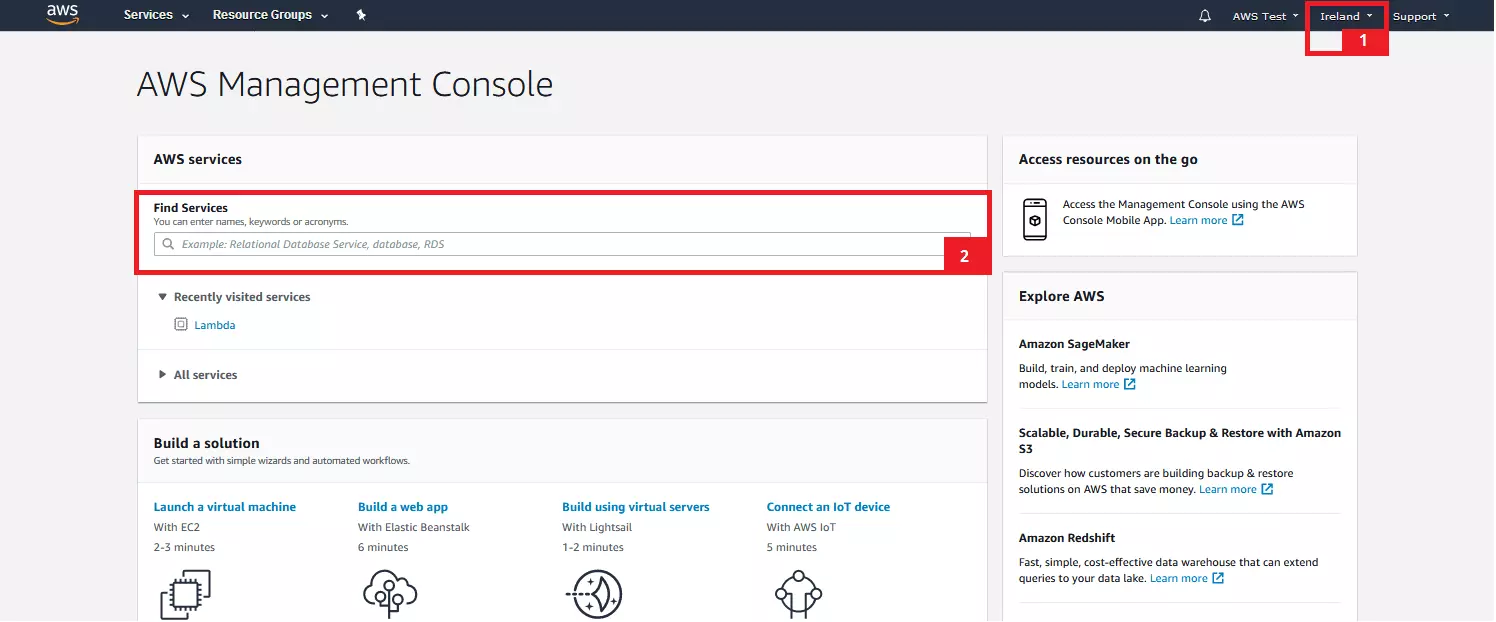
Task: Open the Lambda recently visited link
Action: (215, 325)
